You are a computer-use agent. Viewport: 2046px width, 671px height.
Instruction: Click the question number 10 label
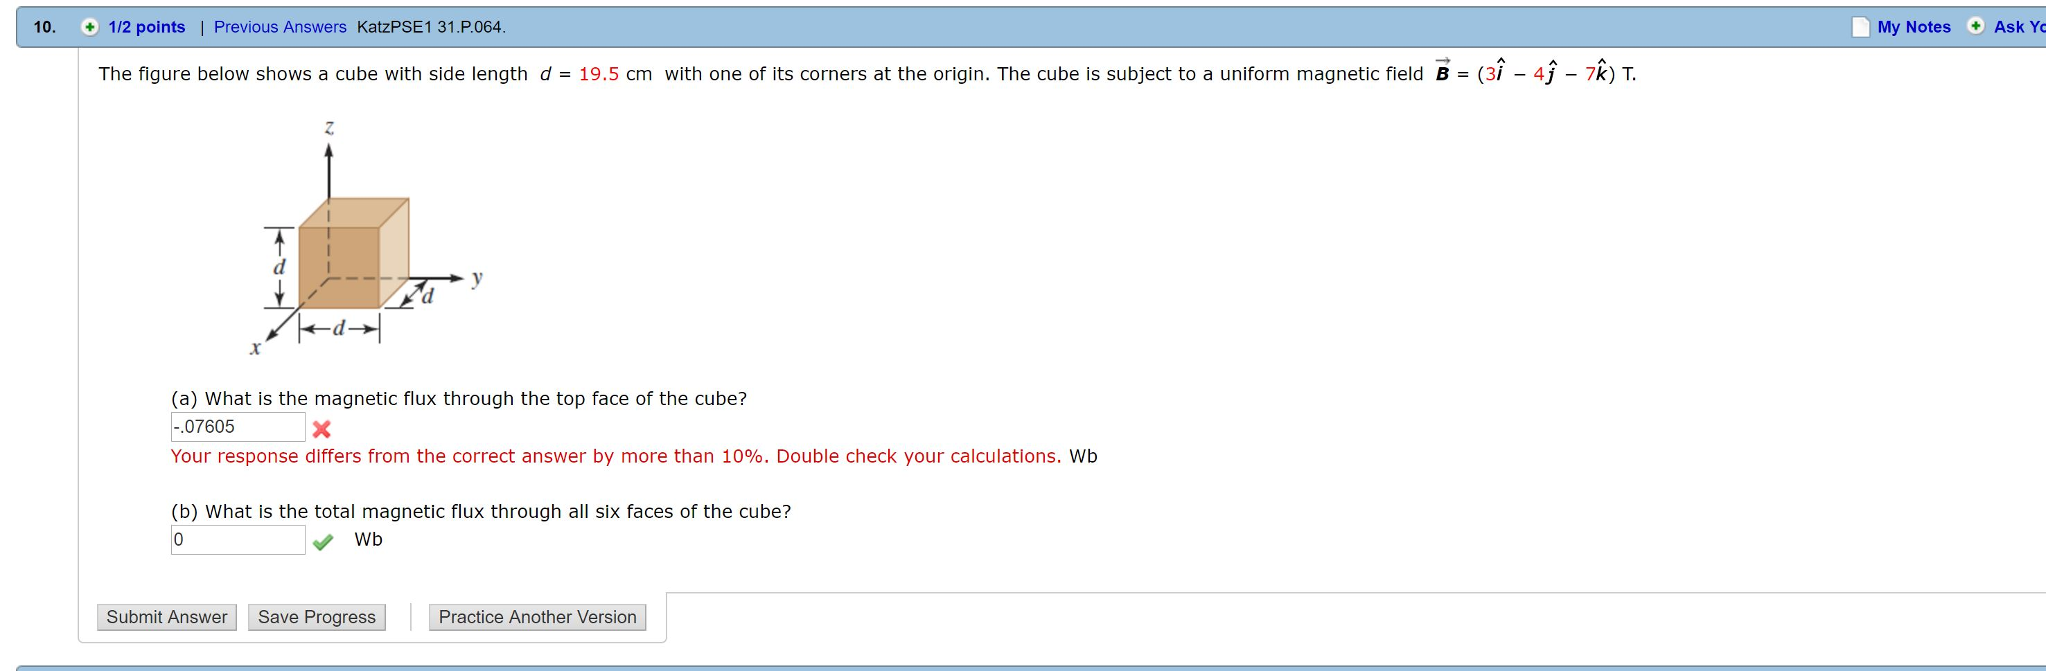(x=43, y=25)
